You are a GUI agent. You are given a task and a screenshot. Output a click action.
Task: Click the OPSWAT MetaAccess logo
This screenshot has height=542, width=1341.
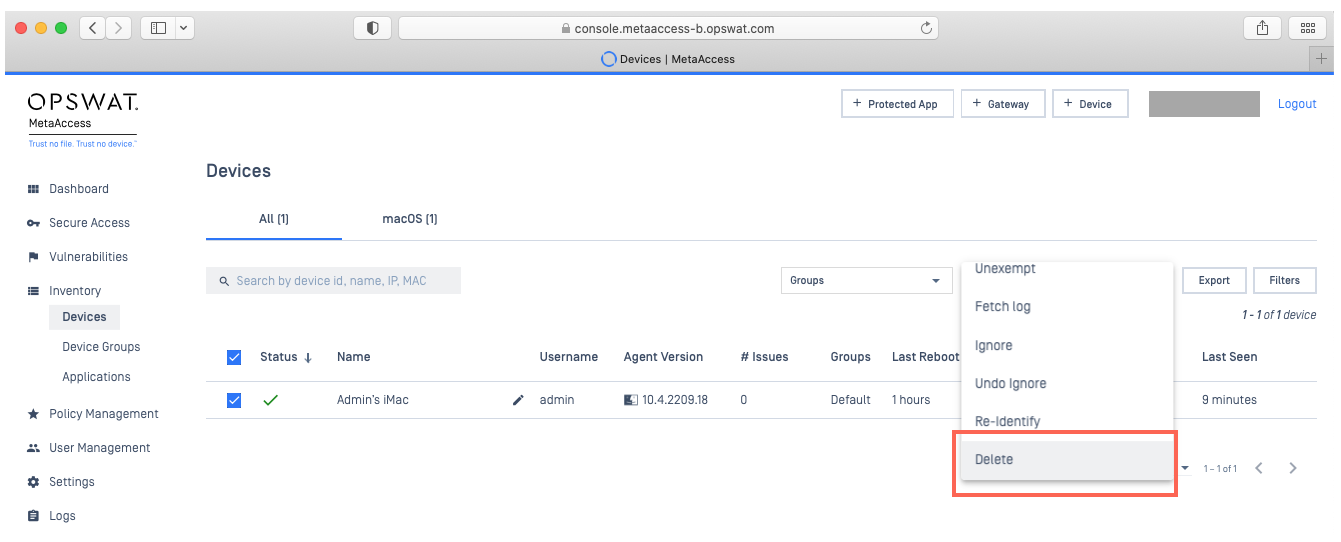pos(82,119)
